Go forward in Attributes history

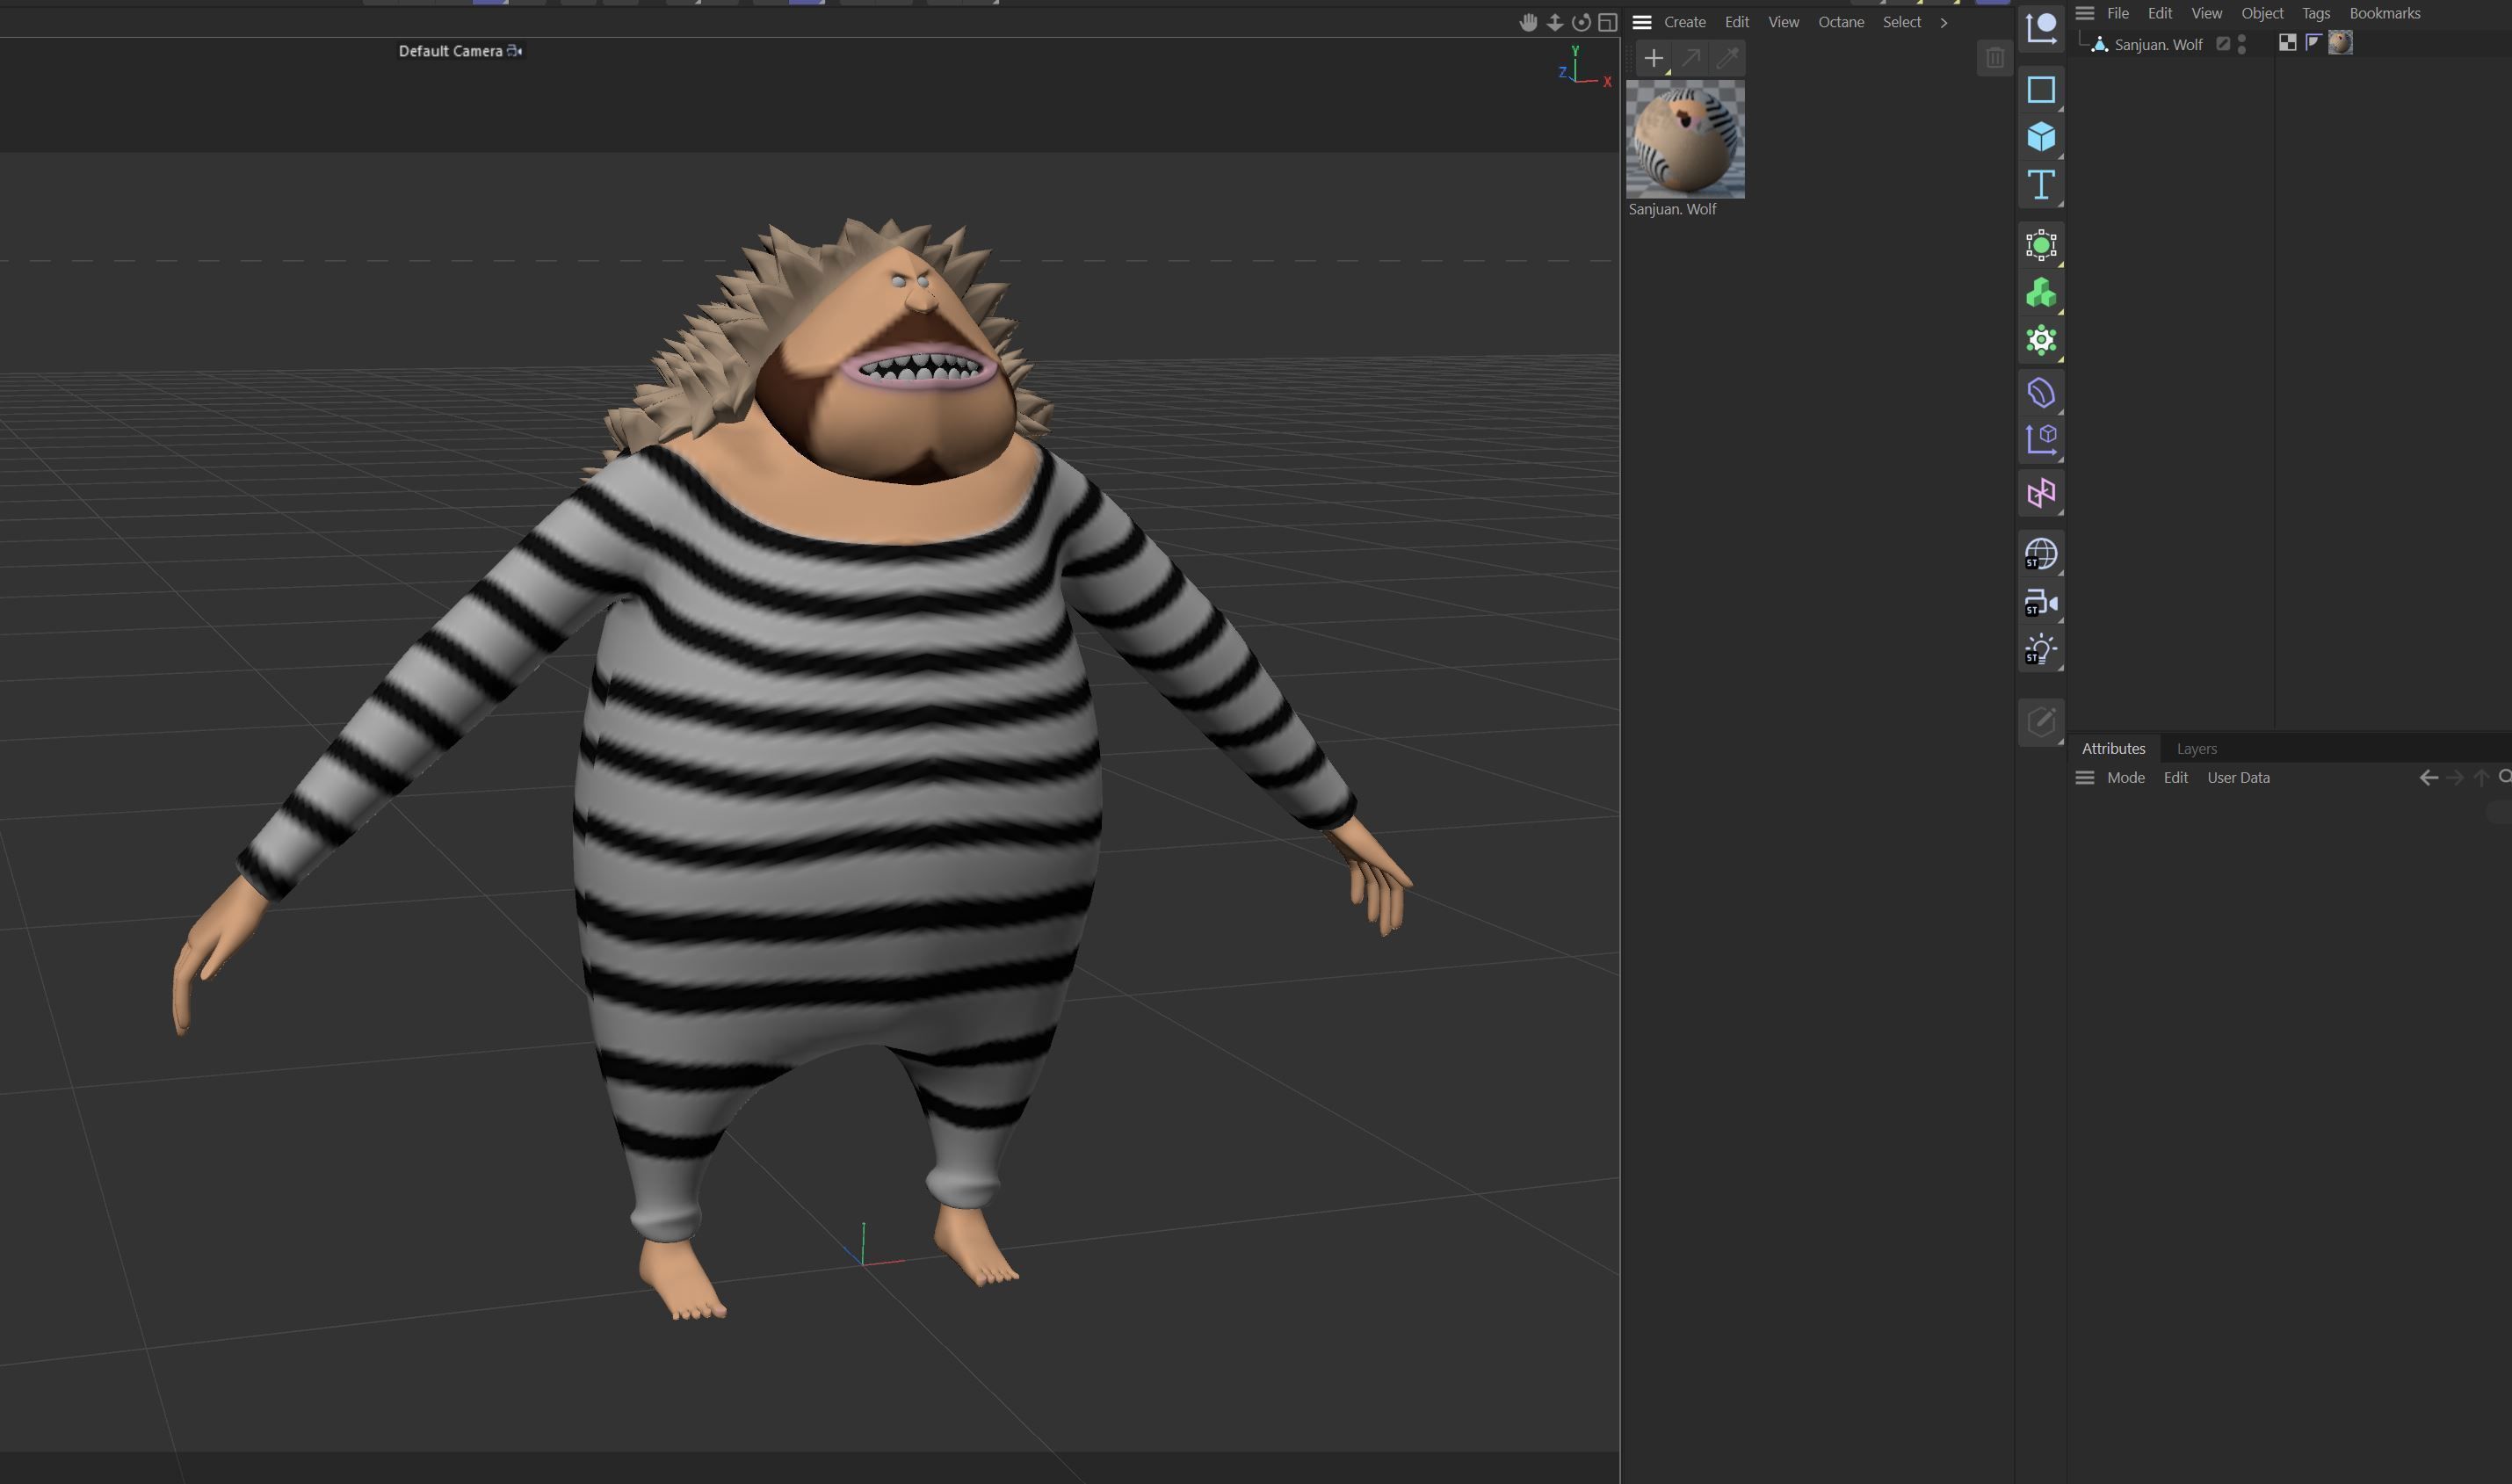coord(2454,777)
